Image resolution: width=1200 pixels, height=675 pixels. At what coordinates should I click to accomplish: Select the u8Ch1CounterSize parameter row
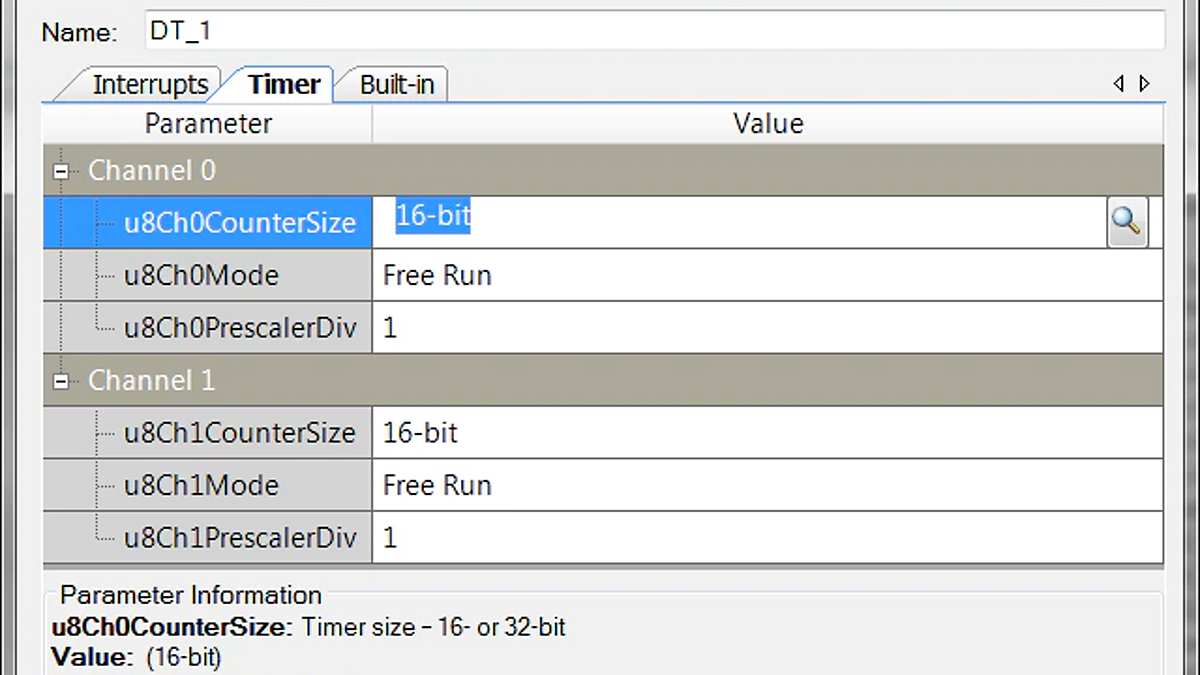click(239, 432)
